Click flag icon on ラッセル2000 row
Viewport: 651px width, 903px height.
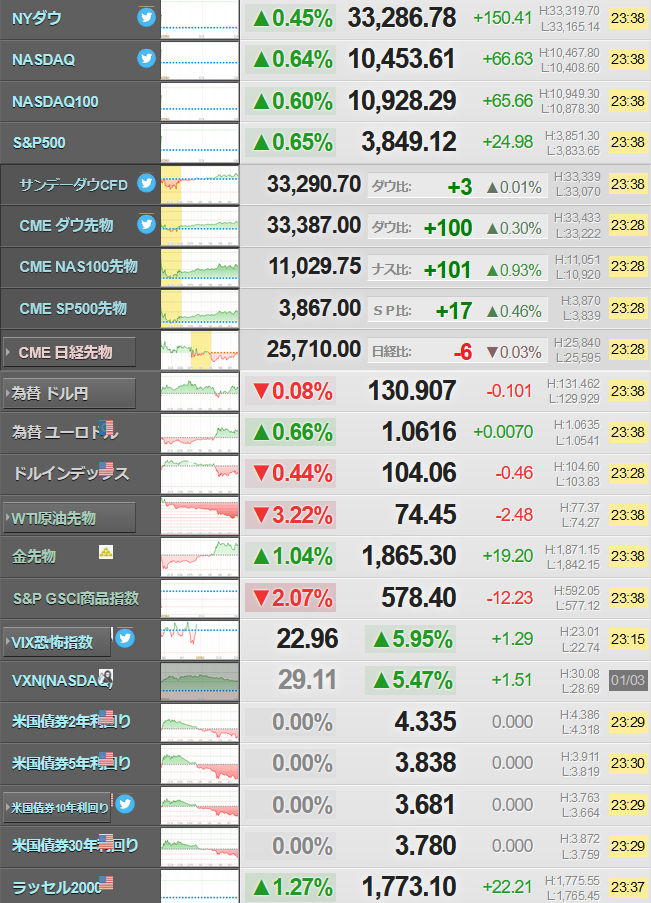coord(106,883)
